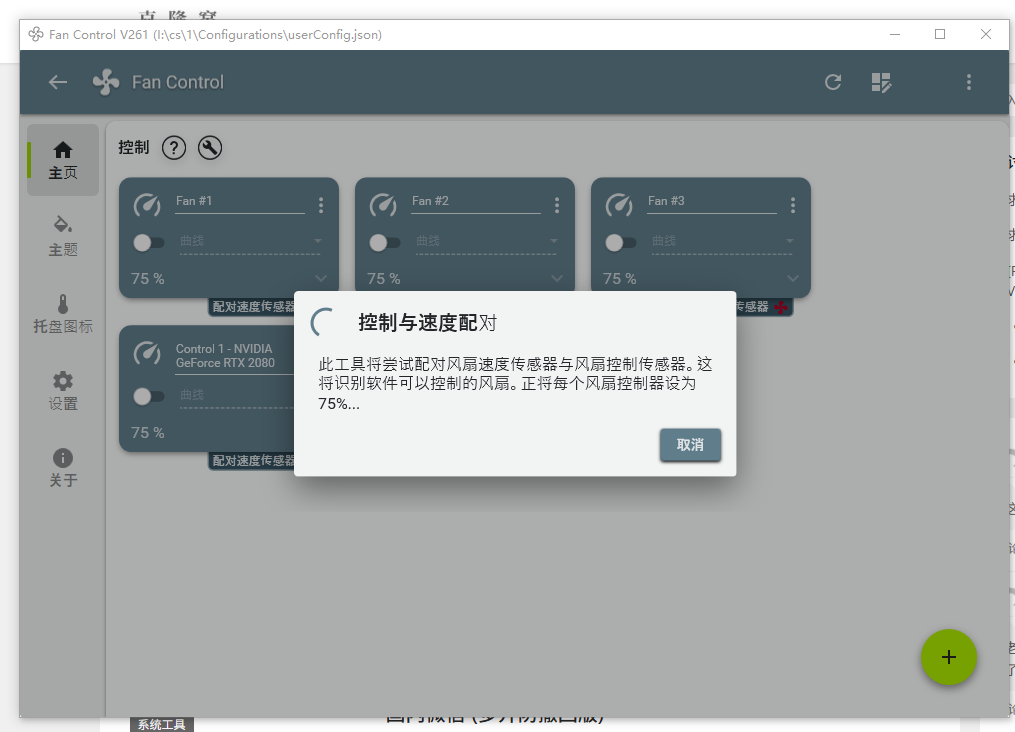Viewport: 1015px width, 732px height.
Task: Toggle the Fan #1 switch
Action: pos(150,242)
